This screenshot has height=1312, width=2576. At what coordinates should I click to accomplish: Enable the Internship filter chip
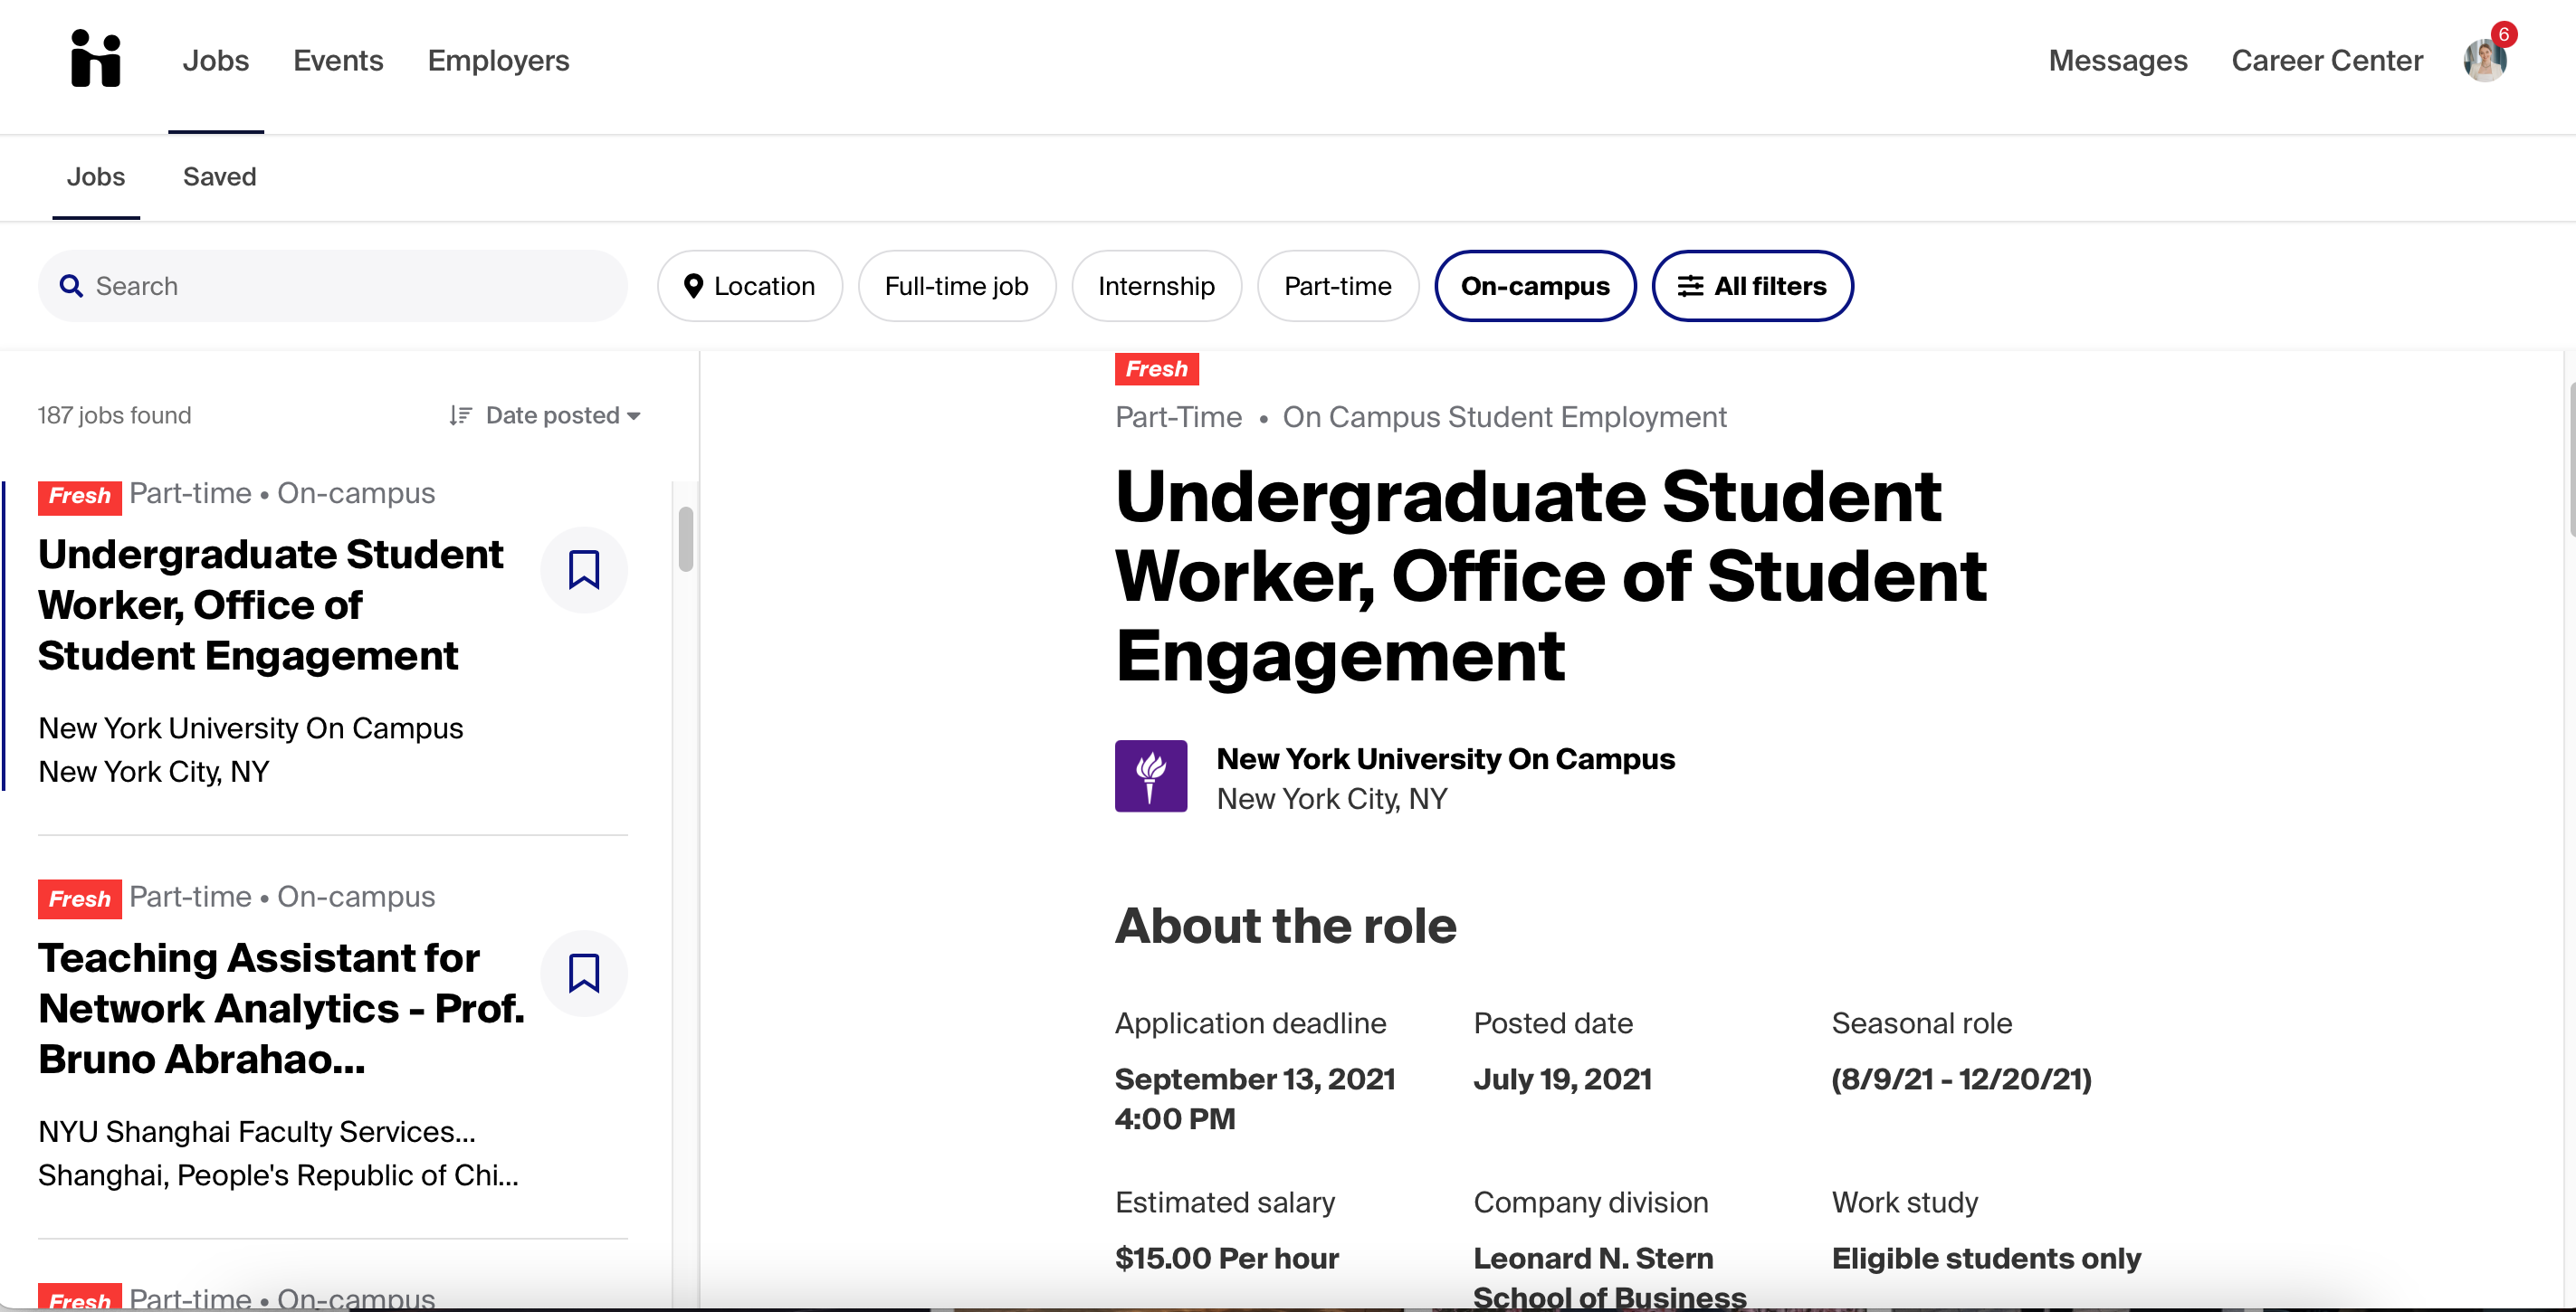pos(1156,286)
